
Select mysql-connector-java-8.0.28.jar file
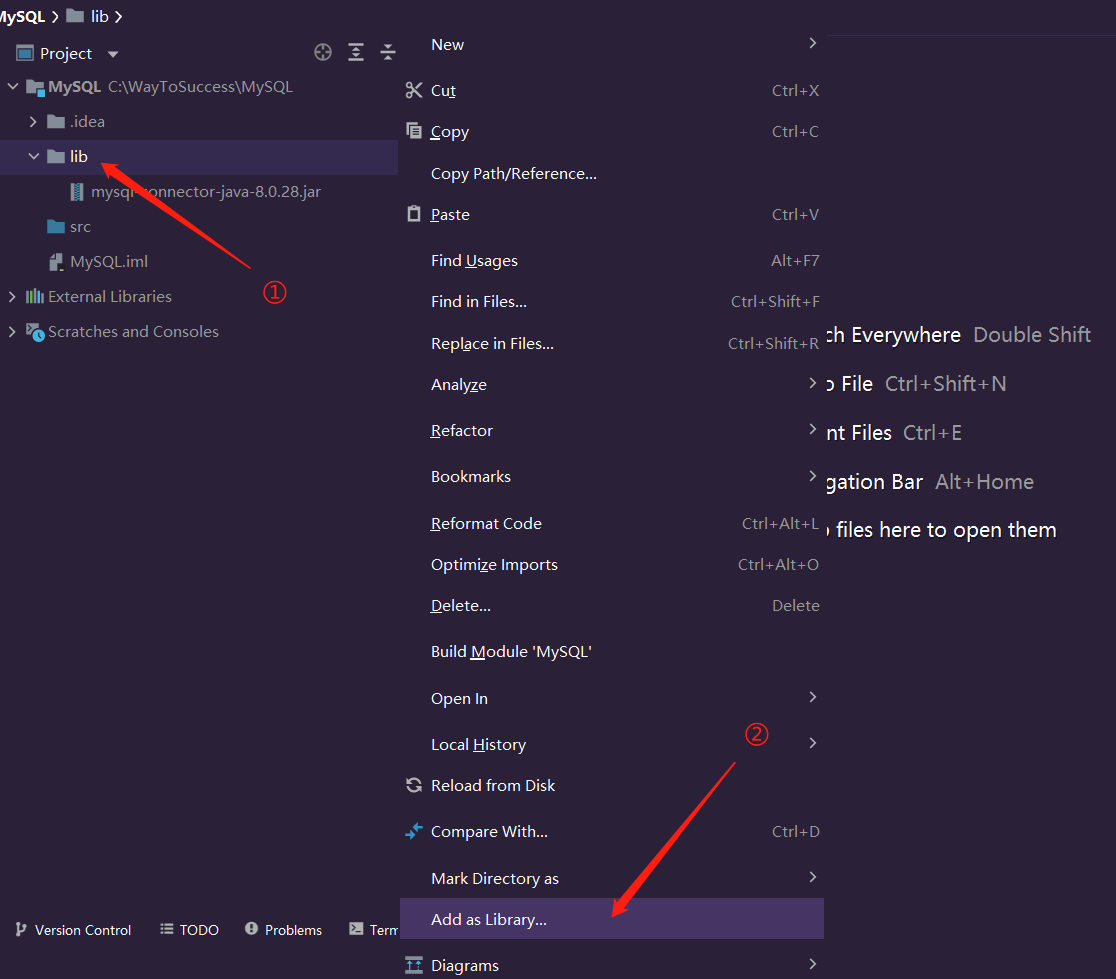coord(199,191)
